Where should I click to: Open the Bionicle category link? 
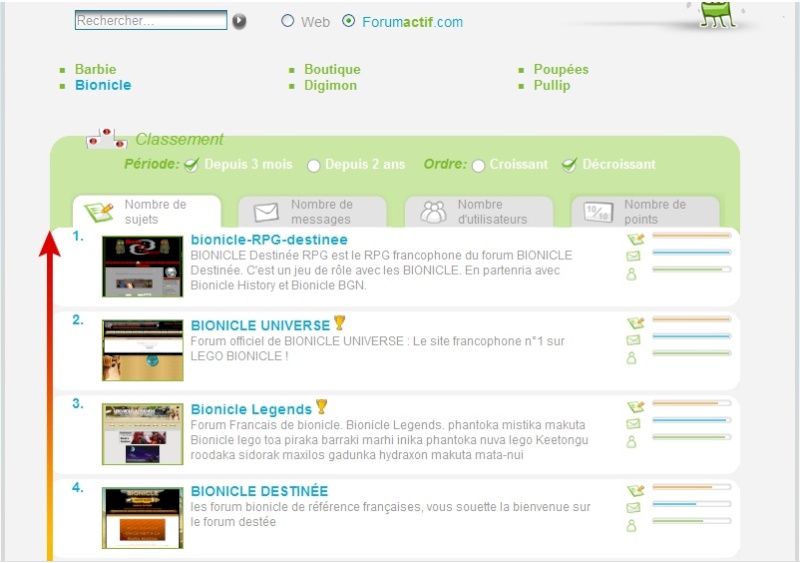(x=103, y=85)
